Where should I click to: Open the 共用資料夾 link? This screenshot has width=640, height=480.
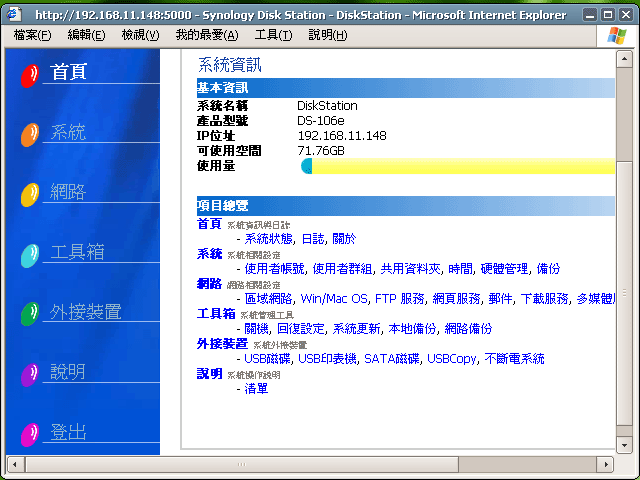pos(411,269)
